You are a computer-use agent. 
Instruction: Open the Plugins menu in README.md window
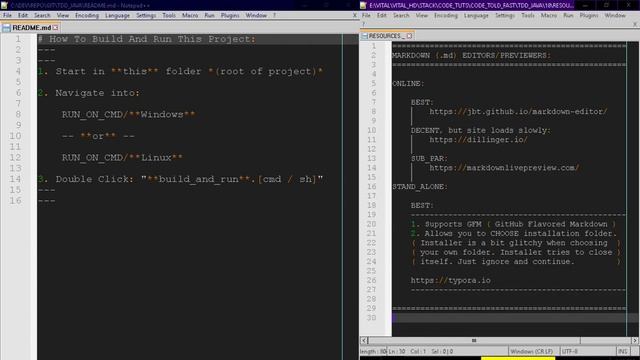tap(230, 15)
